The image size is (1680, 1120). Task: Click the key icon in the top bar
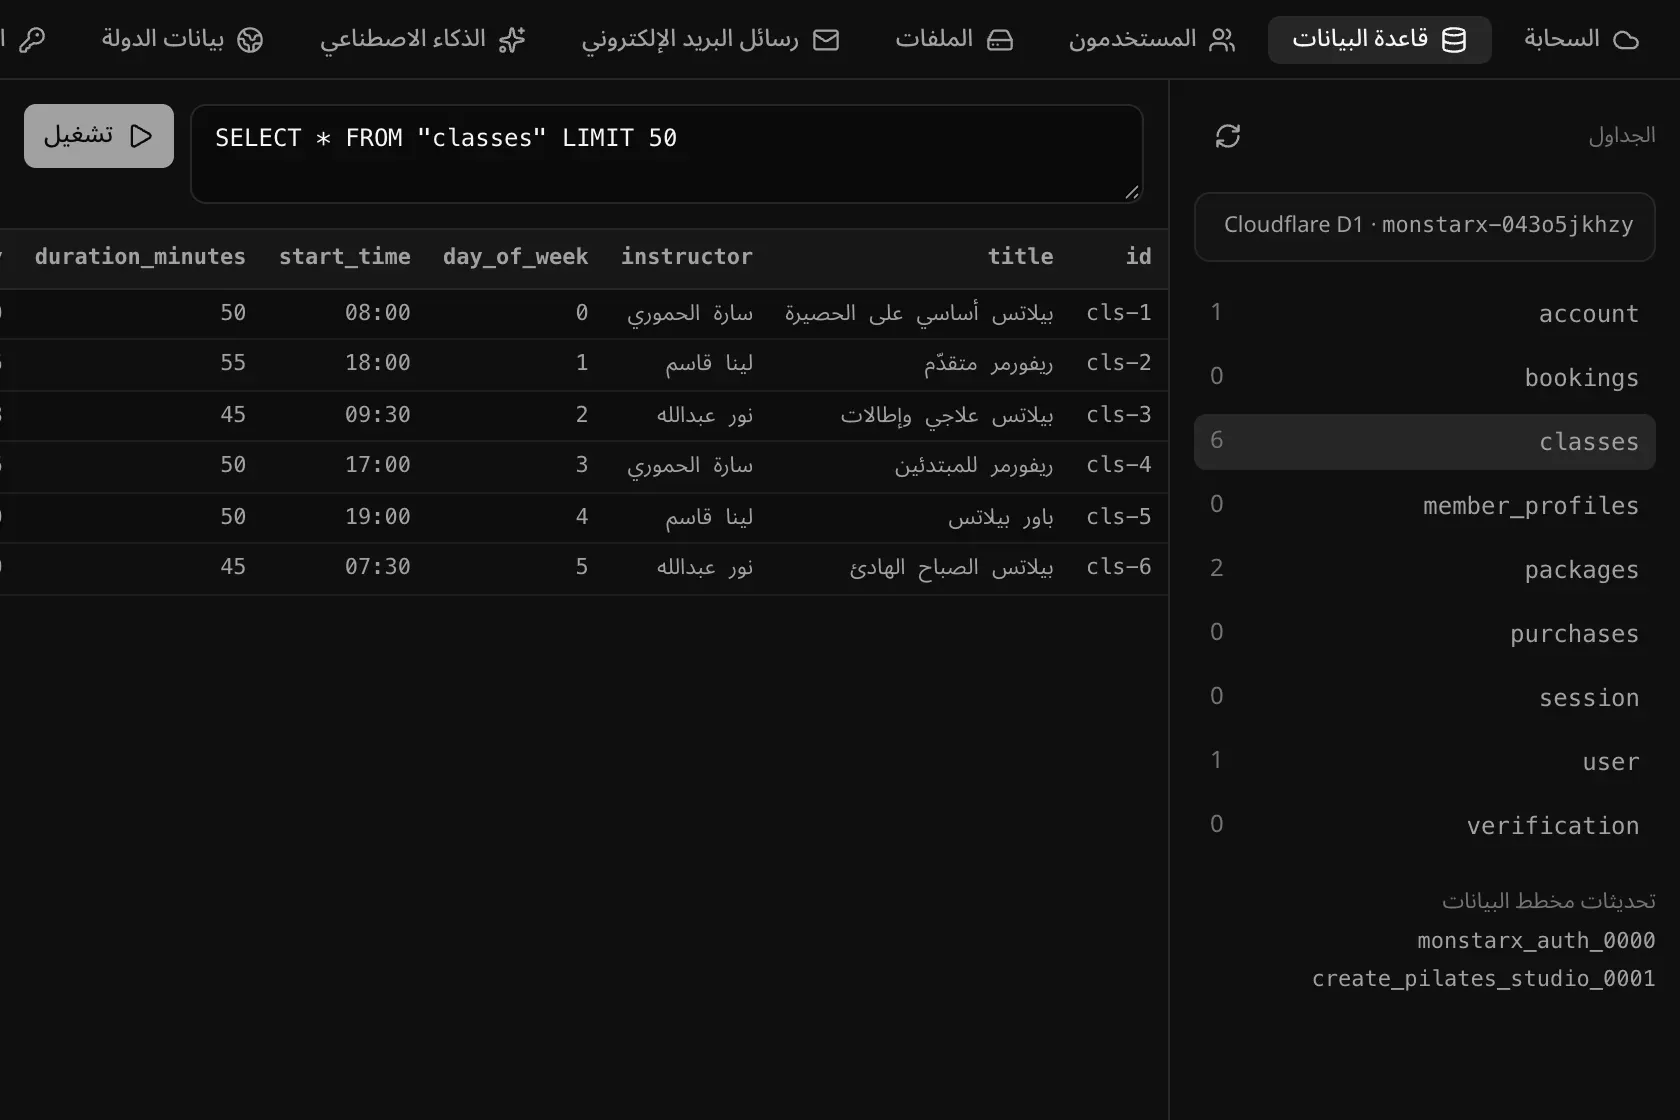tap(32, 40)
